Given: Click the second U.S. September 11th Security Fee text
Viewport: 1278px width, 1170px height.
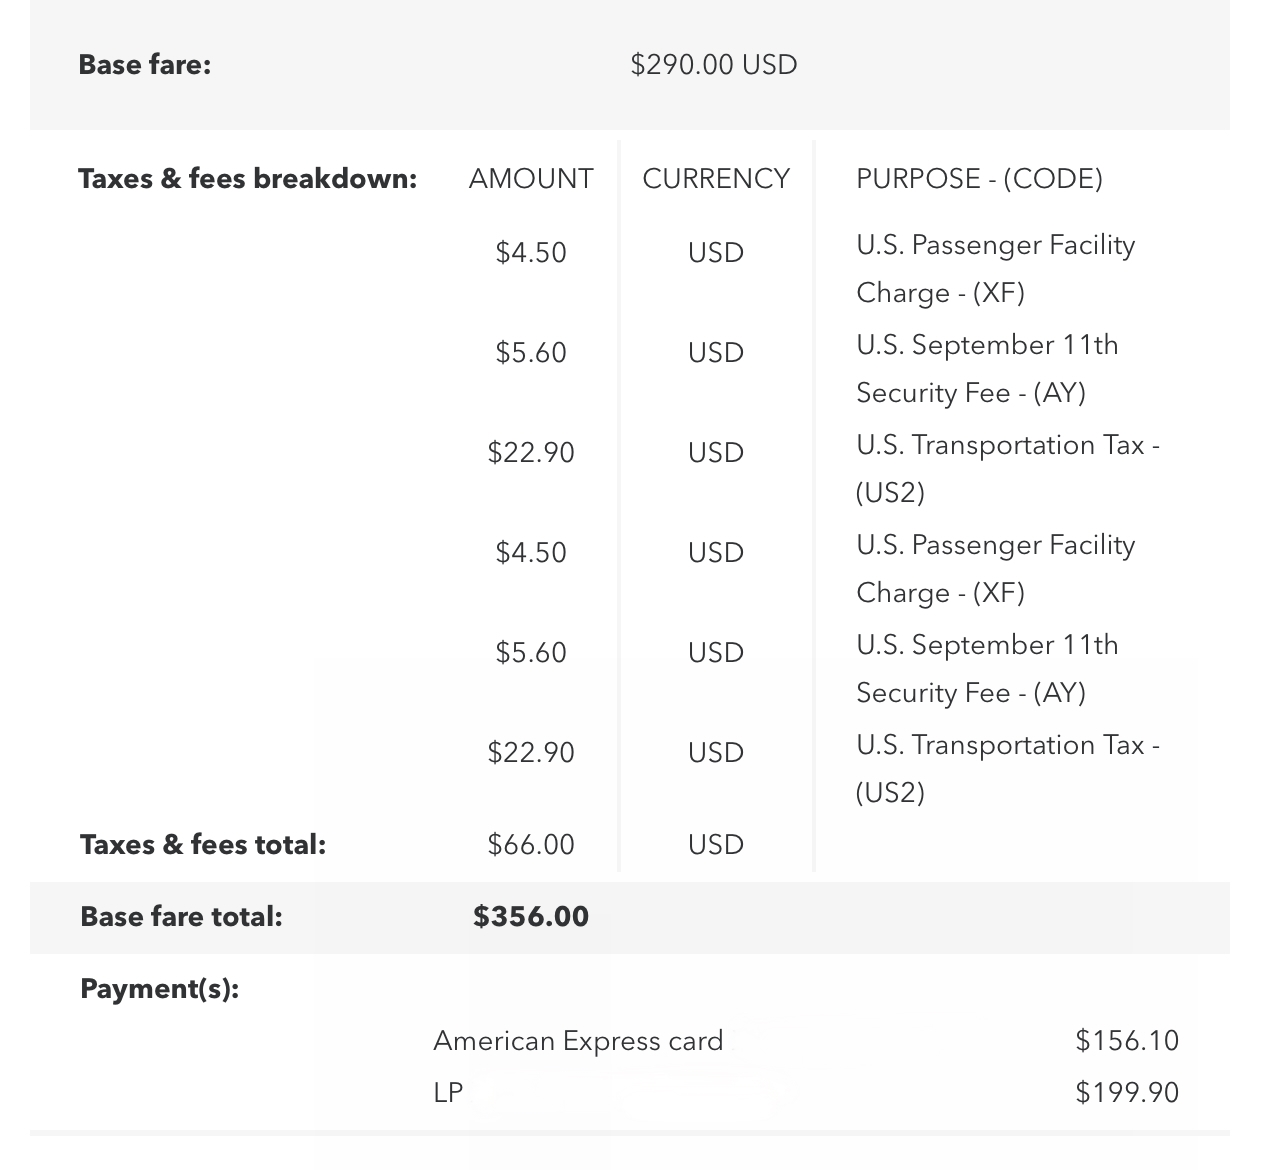Looking at the screenshot, I should (x=987, y=669).
